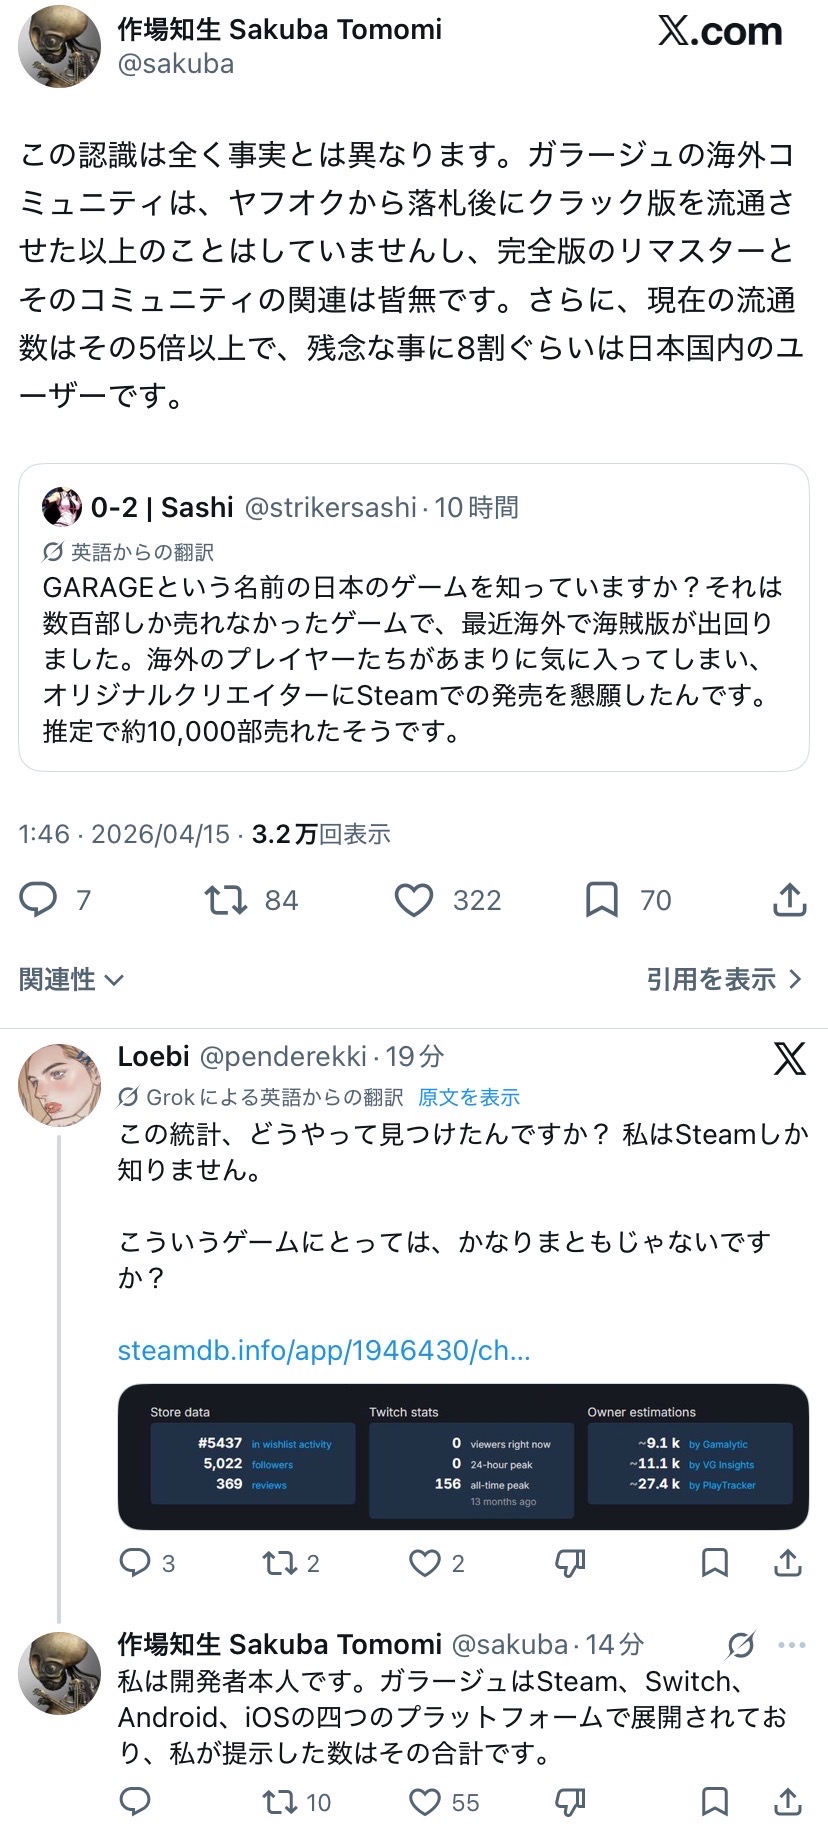The width and height of the screenshot is (828, 1830).
Task: Open 引用を表示 quotes view
Action: 723,979
